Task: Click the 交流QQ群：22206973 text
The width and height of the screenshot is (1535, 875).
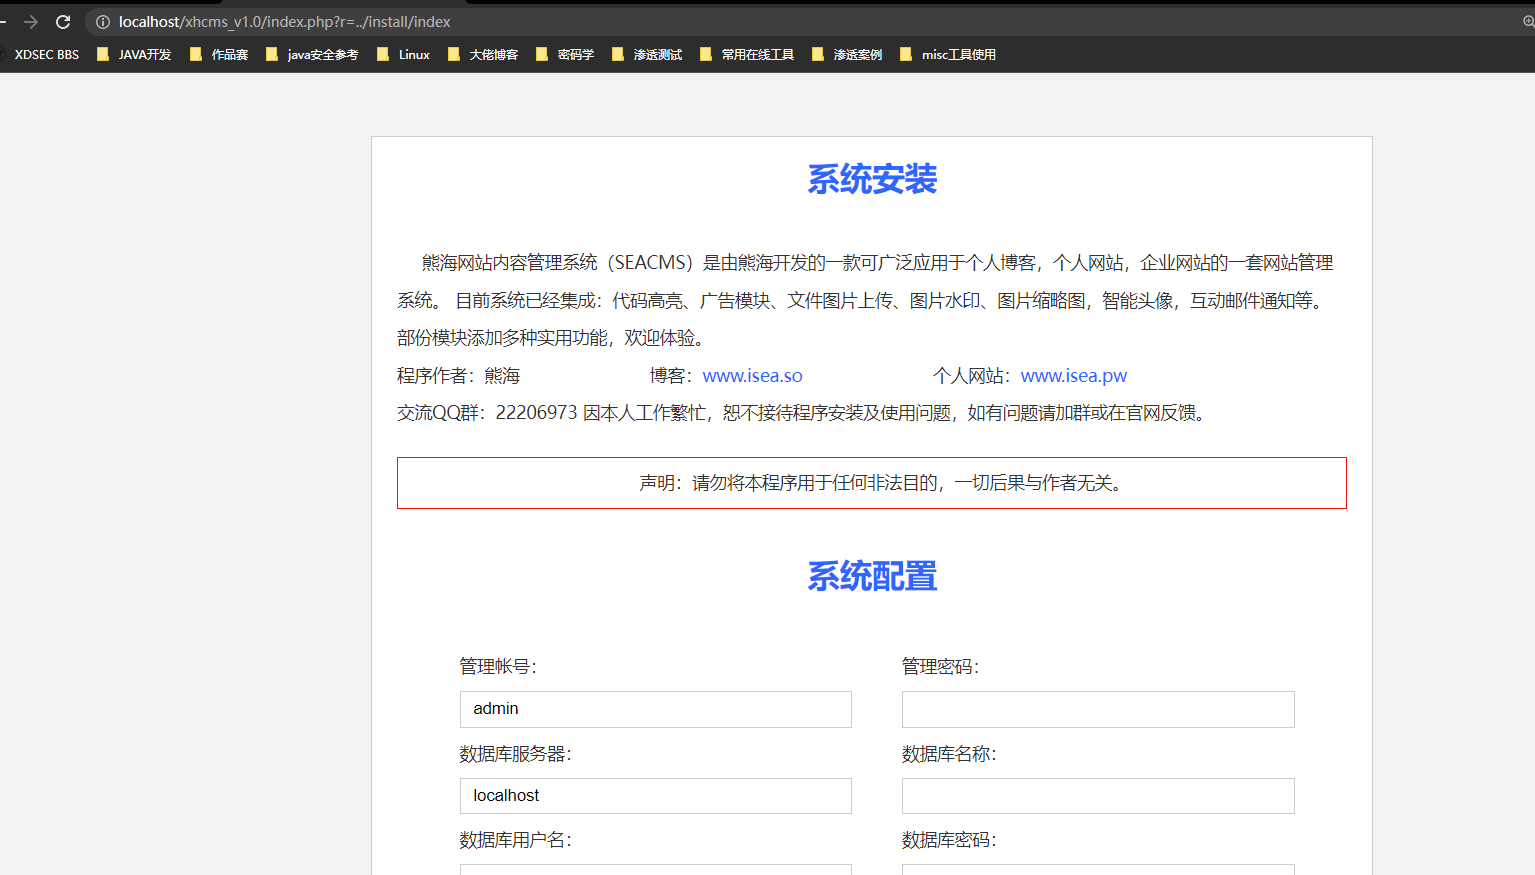Action: tap(487, 413)
